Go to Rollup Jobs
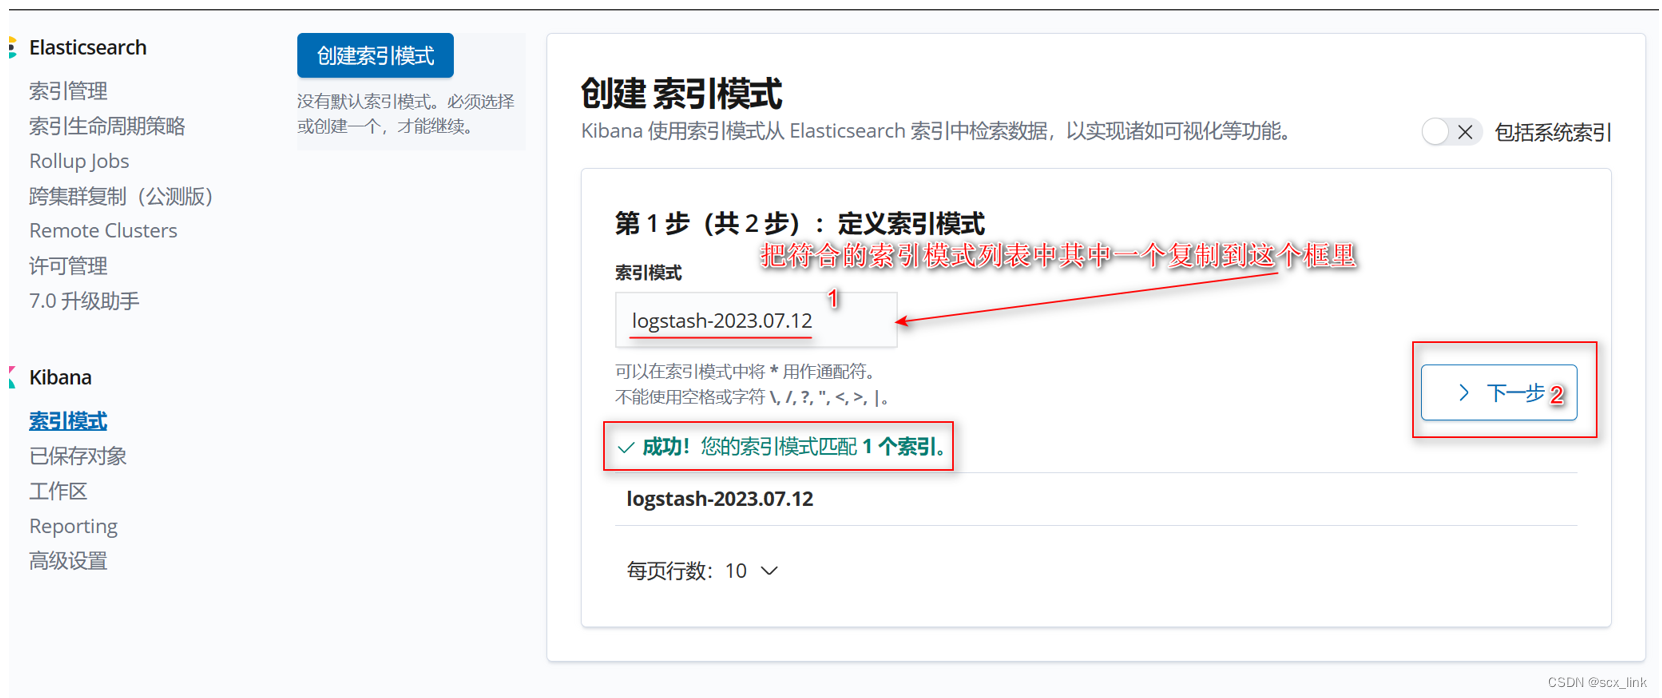The image size is (1662, 698). [x=79, y=161]
